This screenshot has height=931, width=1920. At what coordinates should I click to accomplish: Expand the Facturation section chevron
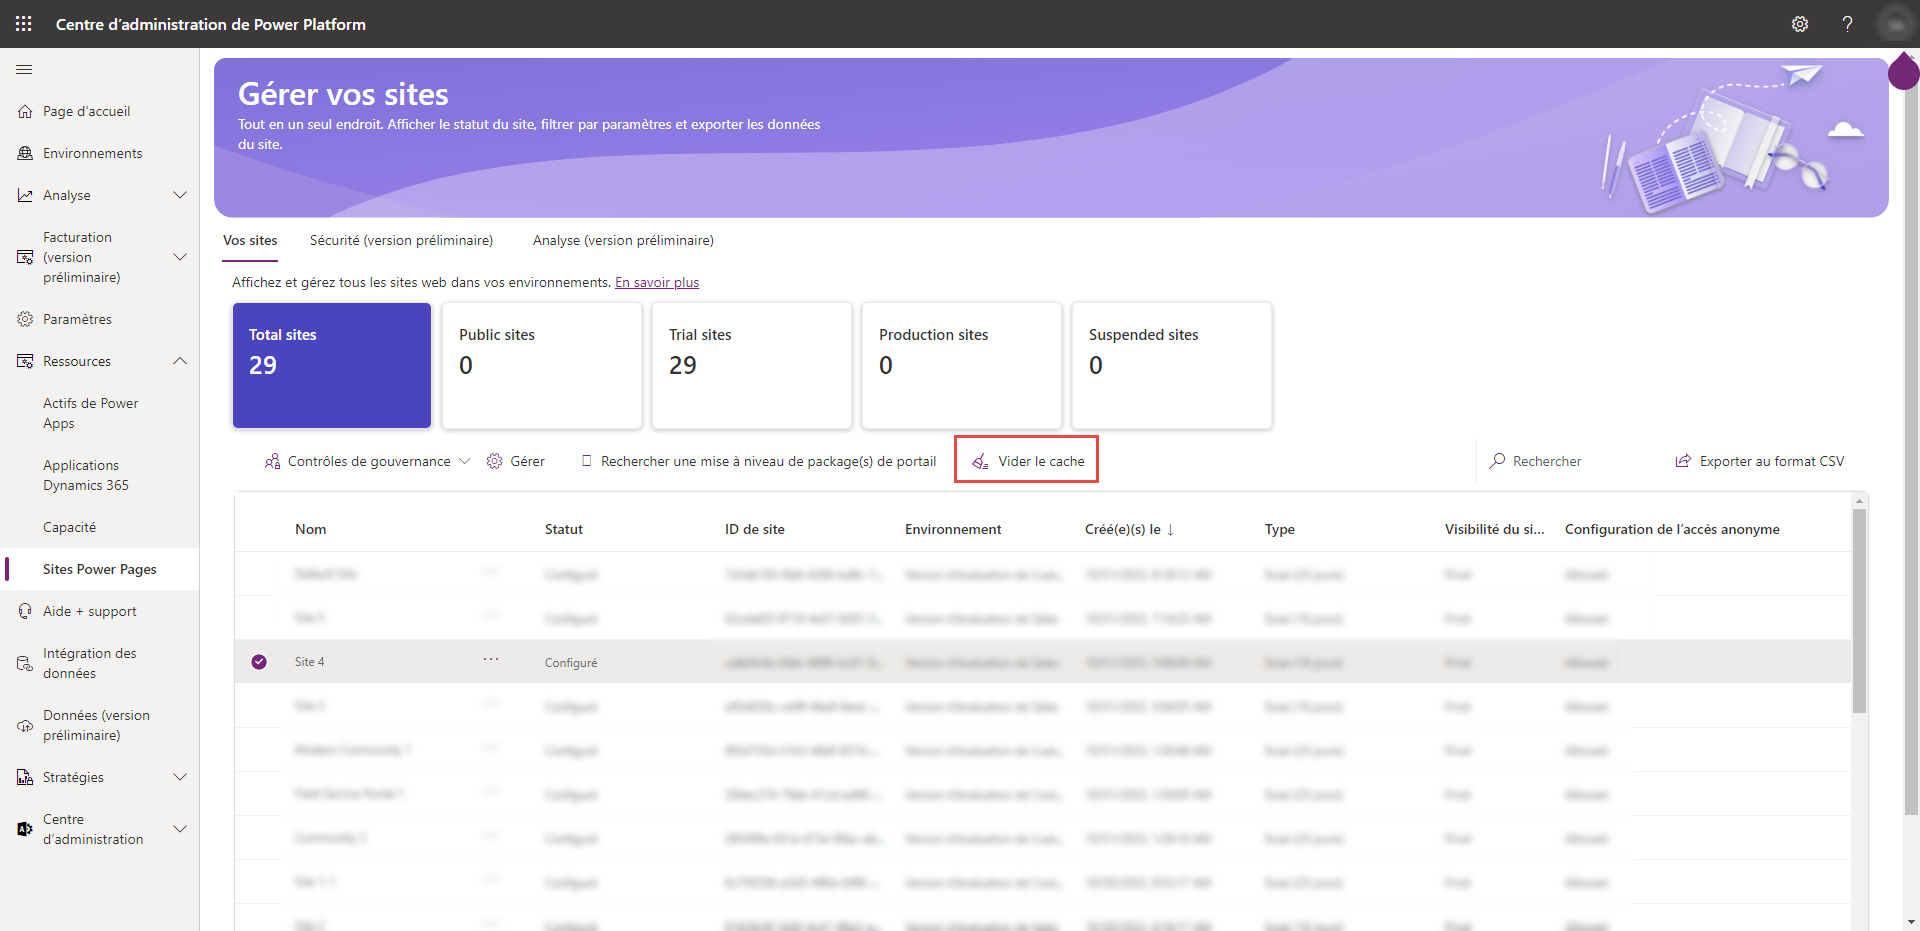(180, 257)
